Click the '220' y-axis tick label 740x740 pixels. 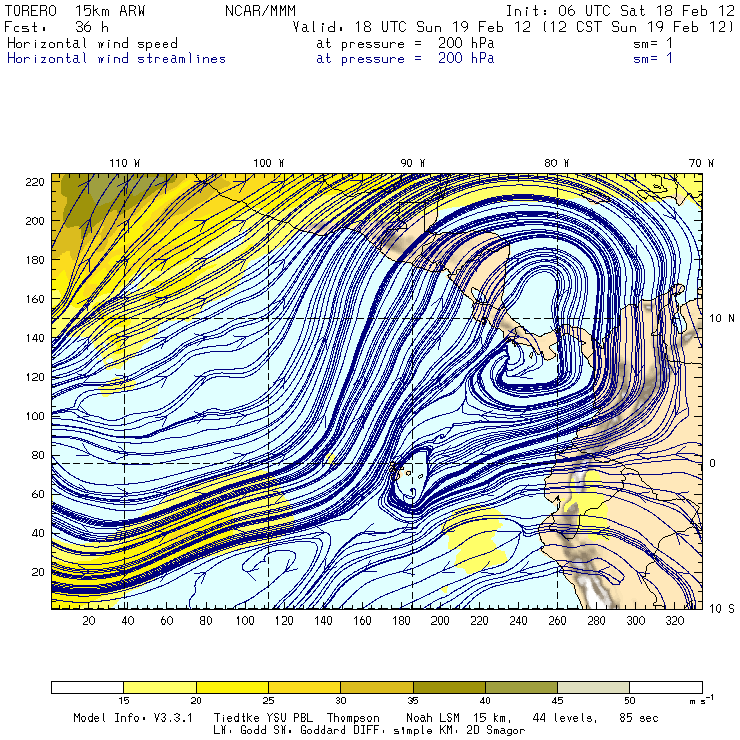coord(35,182)
